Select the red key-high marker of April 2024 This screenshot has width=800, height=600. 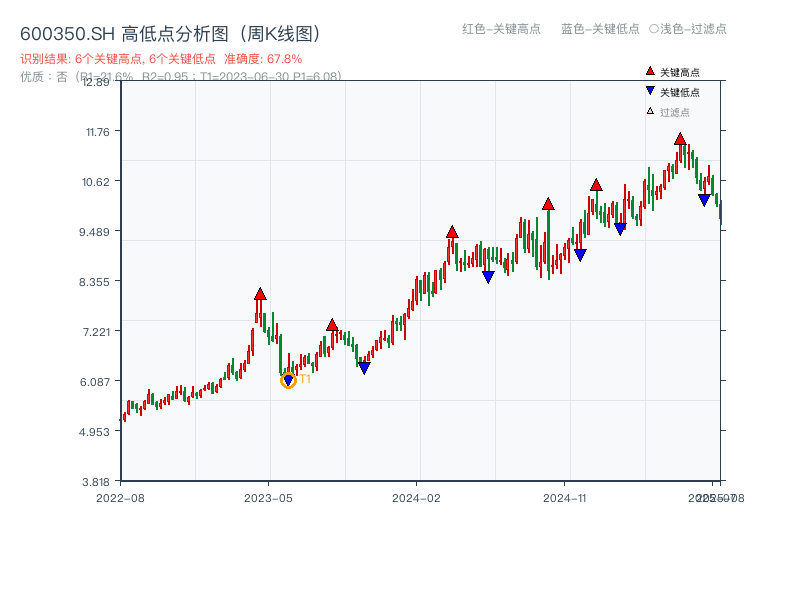click(452, 232)
